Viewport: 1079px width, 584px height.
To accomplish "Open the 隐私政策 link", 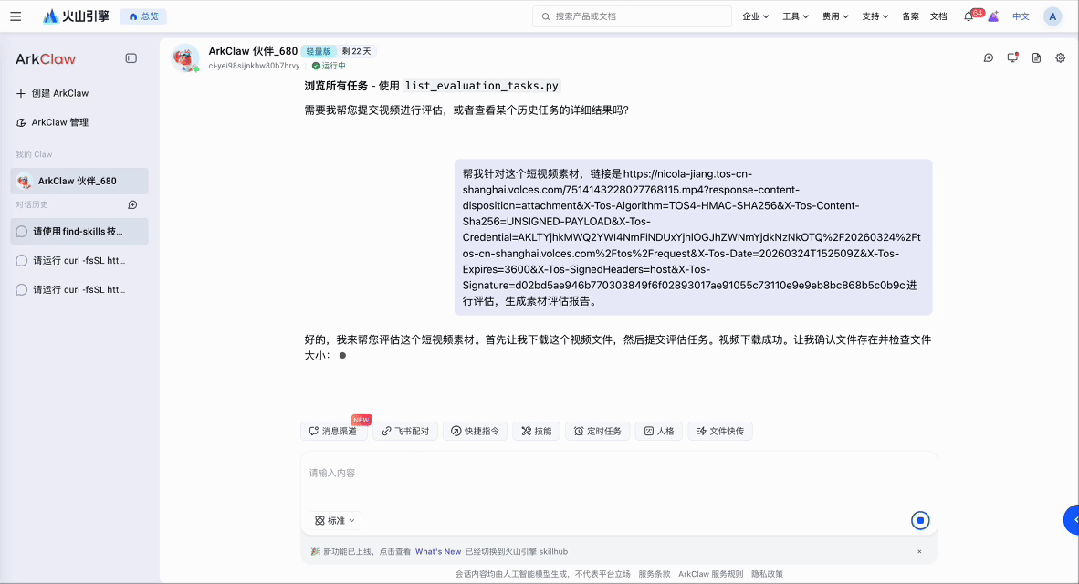I will tap(767, 574).
